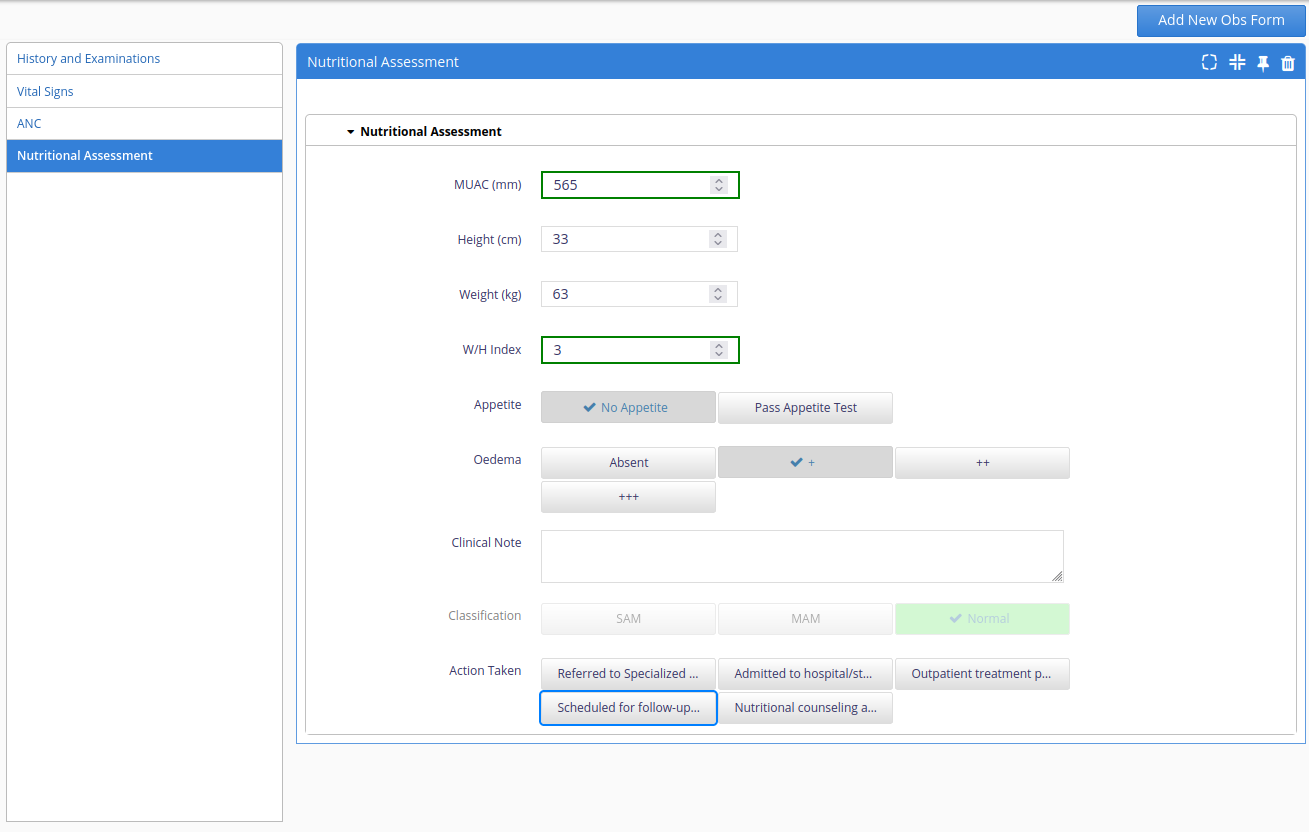Set Oedema to Absent
The height and width of the screenshot is (832, 1309).
628,462
